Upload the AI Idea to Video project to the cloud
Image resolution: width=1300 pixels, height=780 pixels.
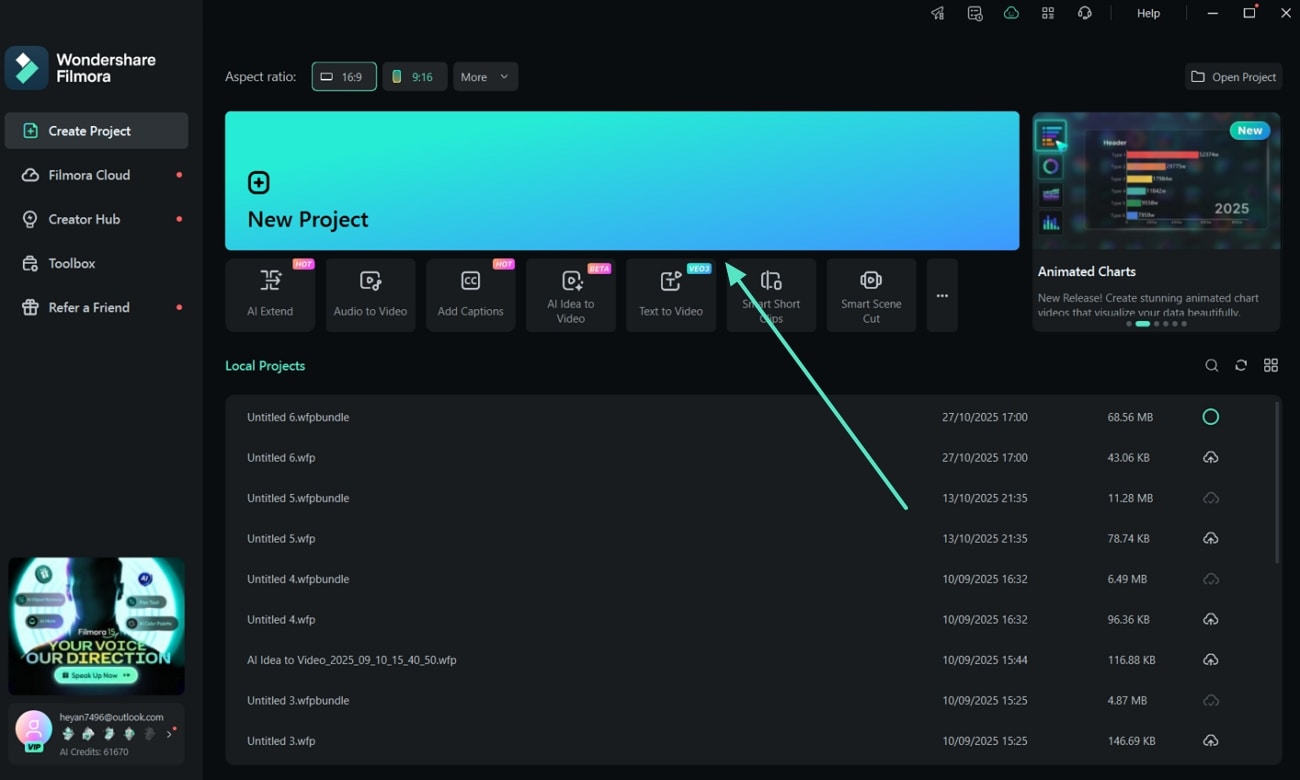pyautogui.click(x=1210, y=660)
